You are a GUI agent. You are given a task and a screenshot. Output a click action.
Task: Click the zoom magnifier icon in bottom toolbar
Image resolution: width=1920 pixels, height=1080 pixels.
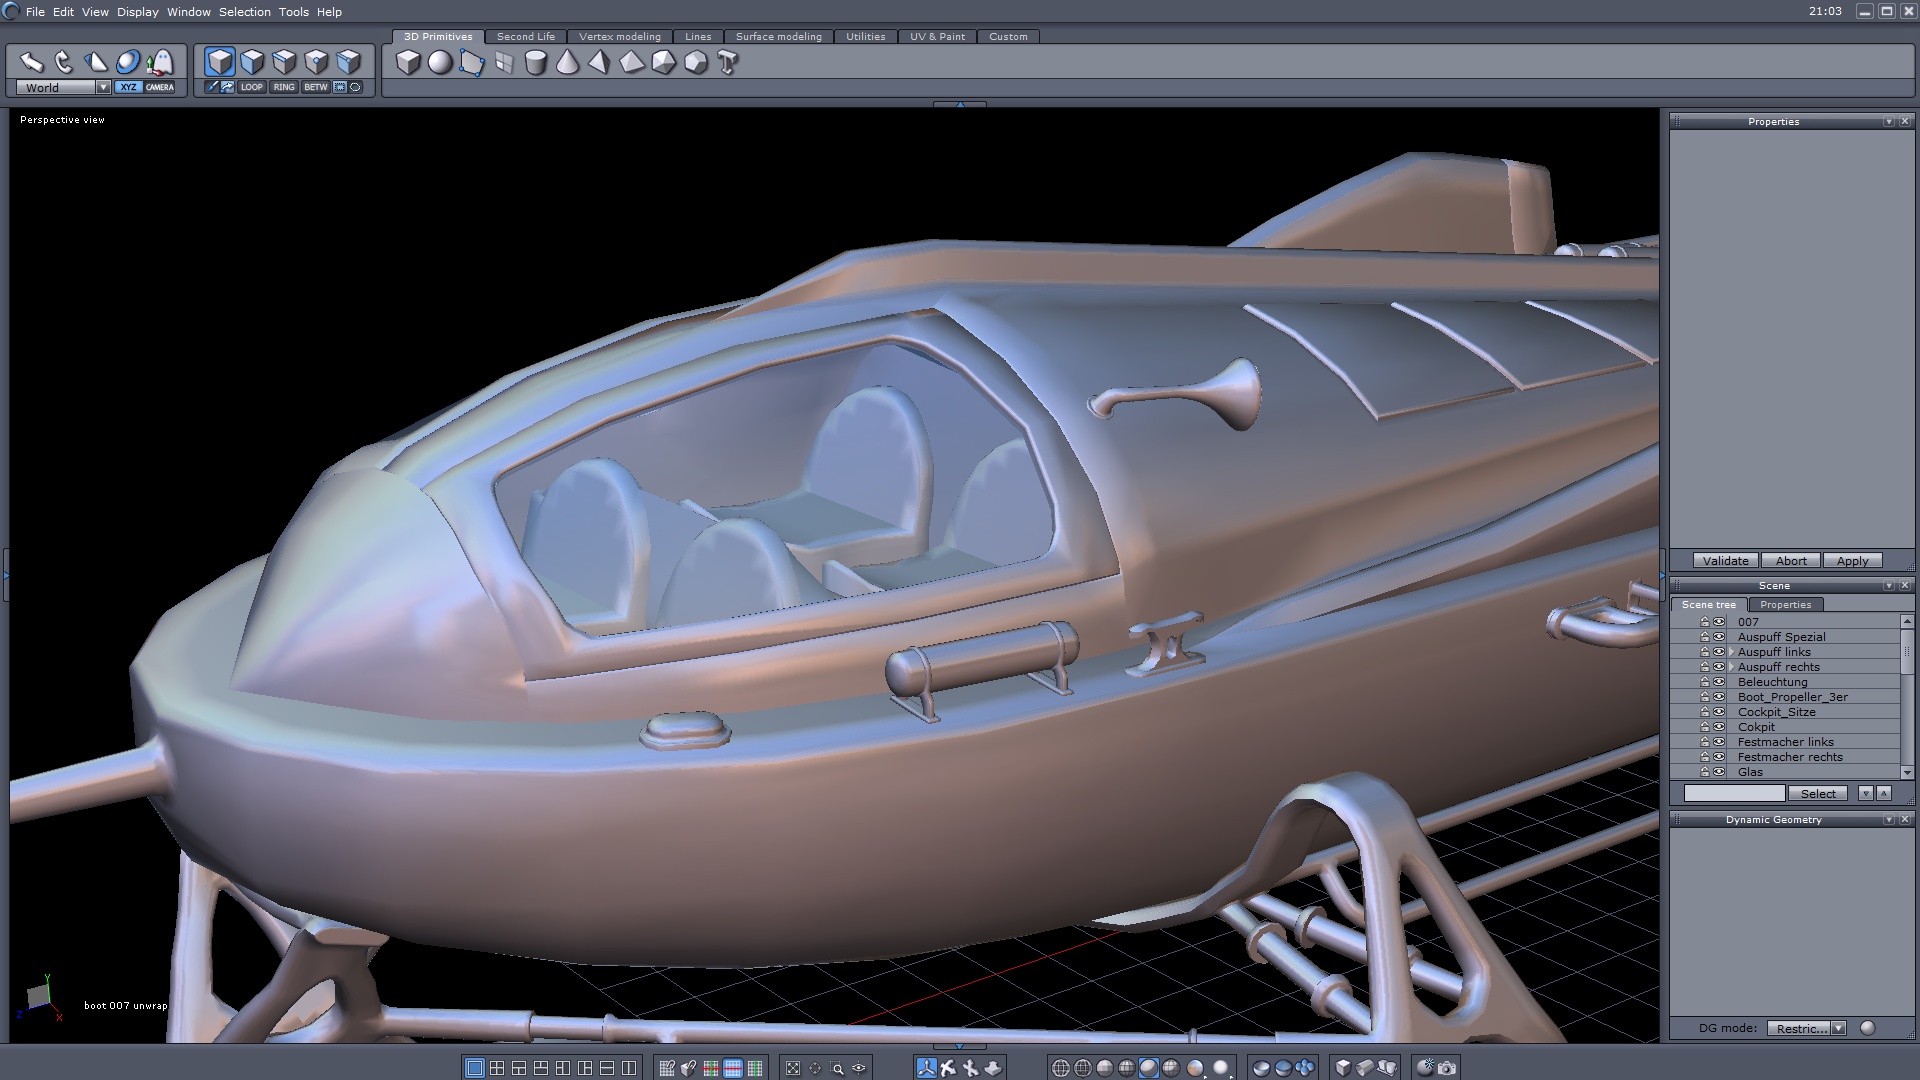click(x=837, y=1068)
